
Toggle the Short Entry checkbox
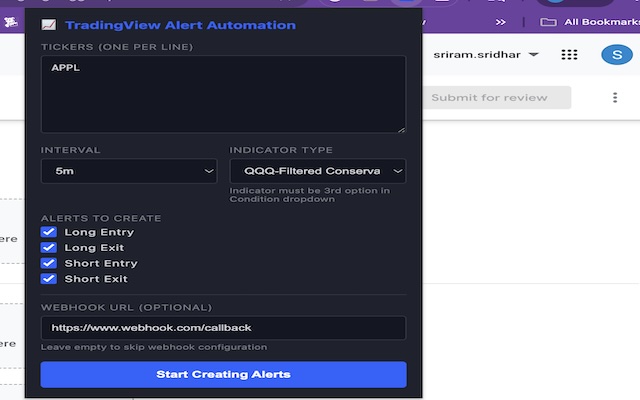point(49,263)
